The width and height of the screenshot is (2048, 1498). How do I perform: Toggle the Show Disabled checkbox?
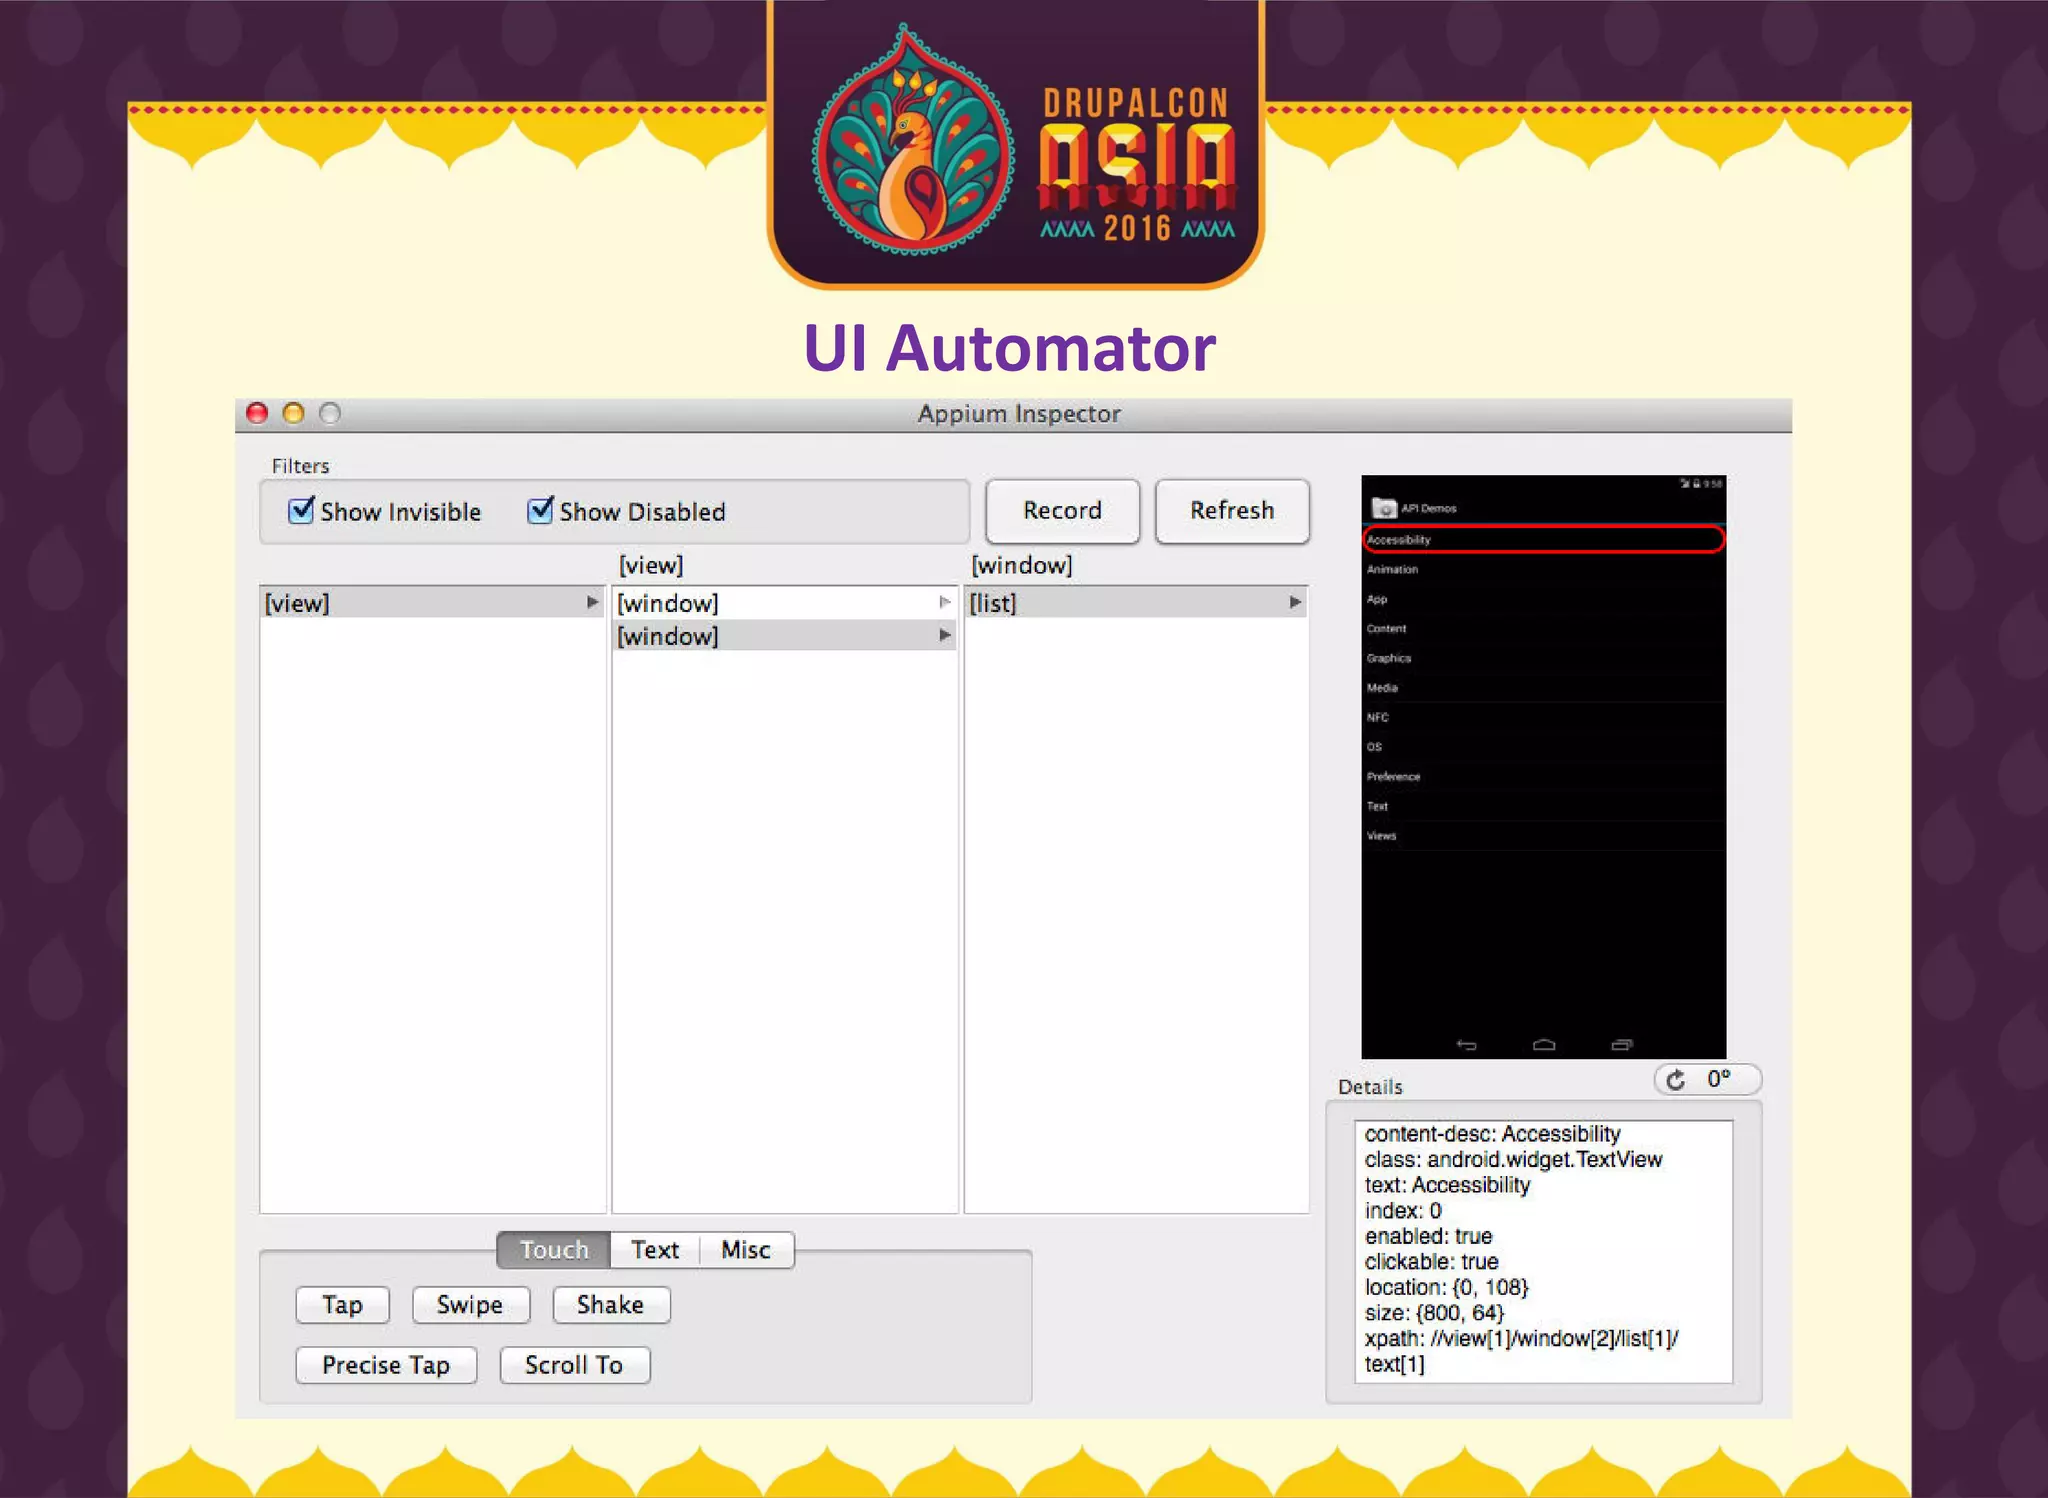(x=540, y=511)
